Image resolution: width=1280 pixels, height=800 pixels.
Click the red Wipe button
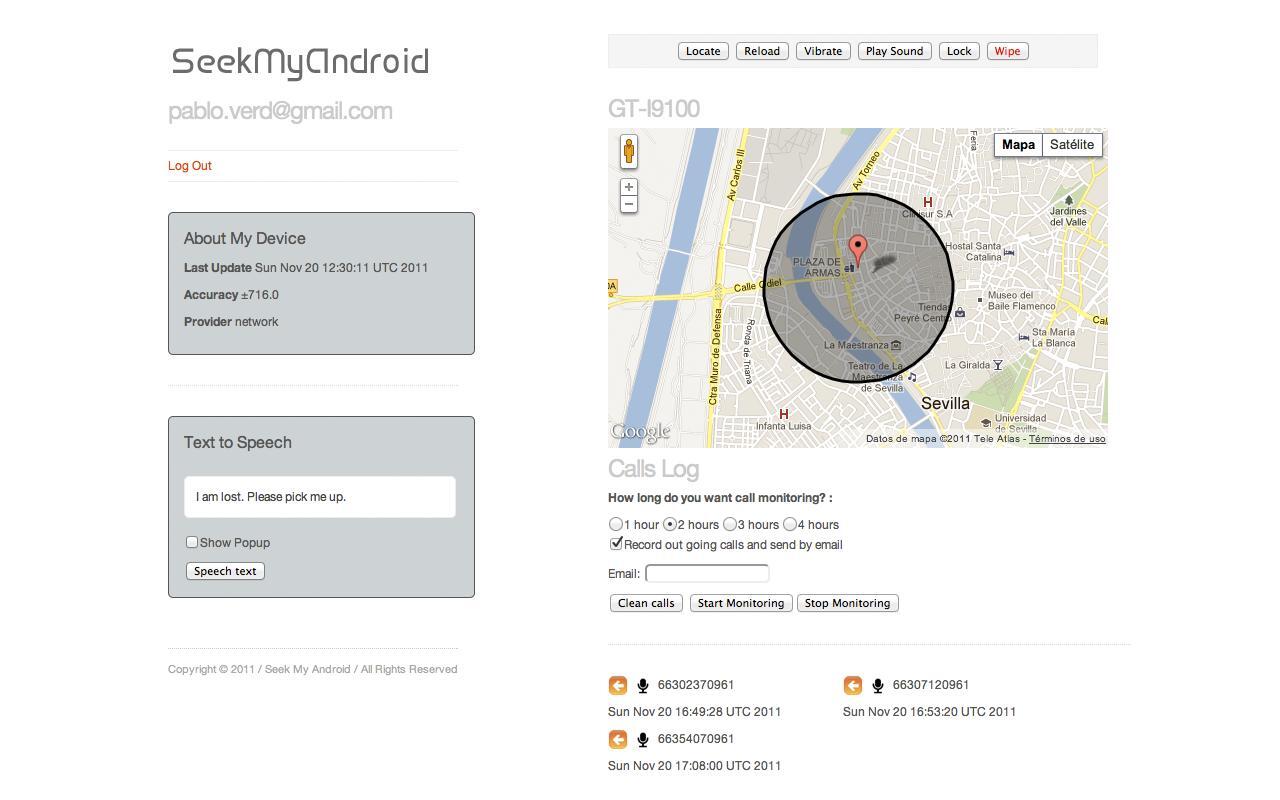pyautogui.click(x=1007, y=51)
